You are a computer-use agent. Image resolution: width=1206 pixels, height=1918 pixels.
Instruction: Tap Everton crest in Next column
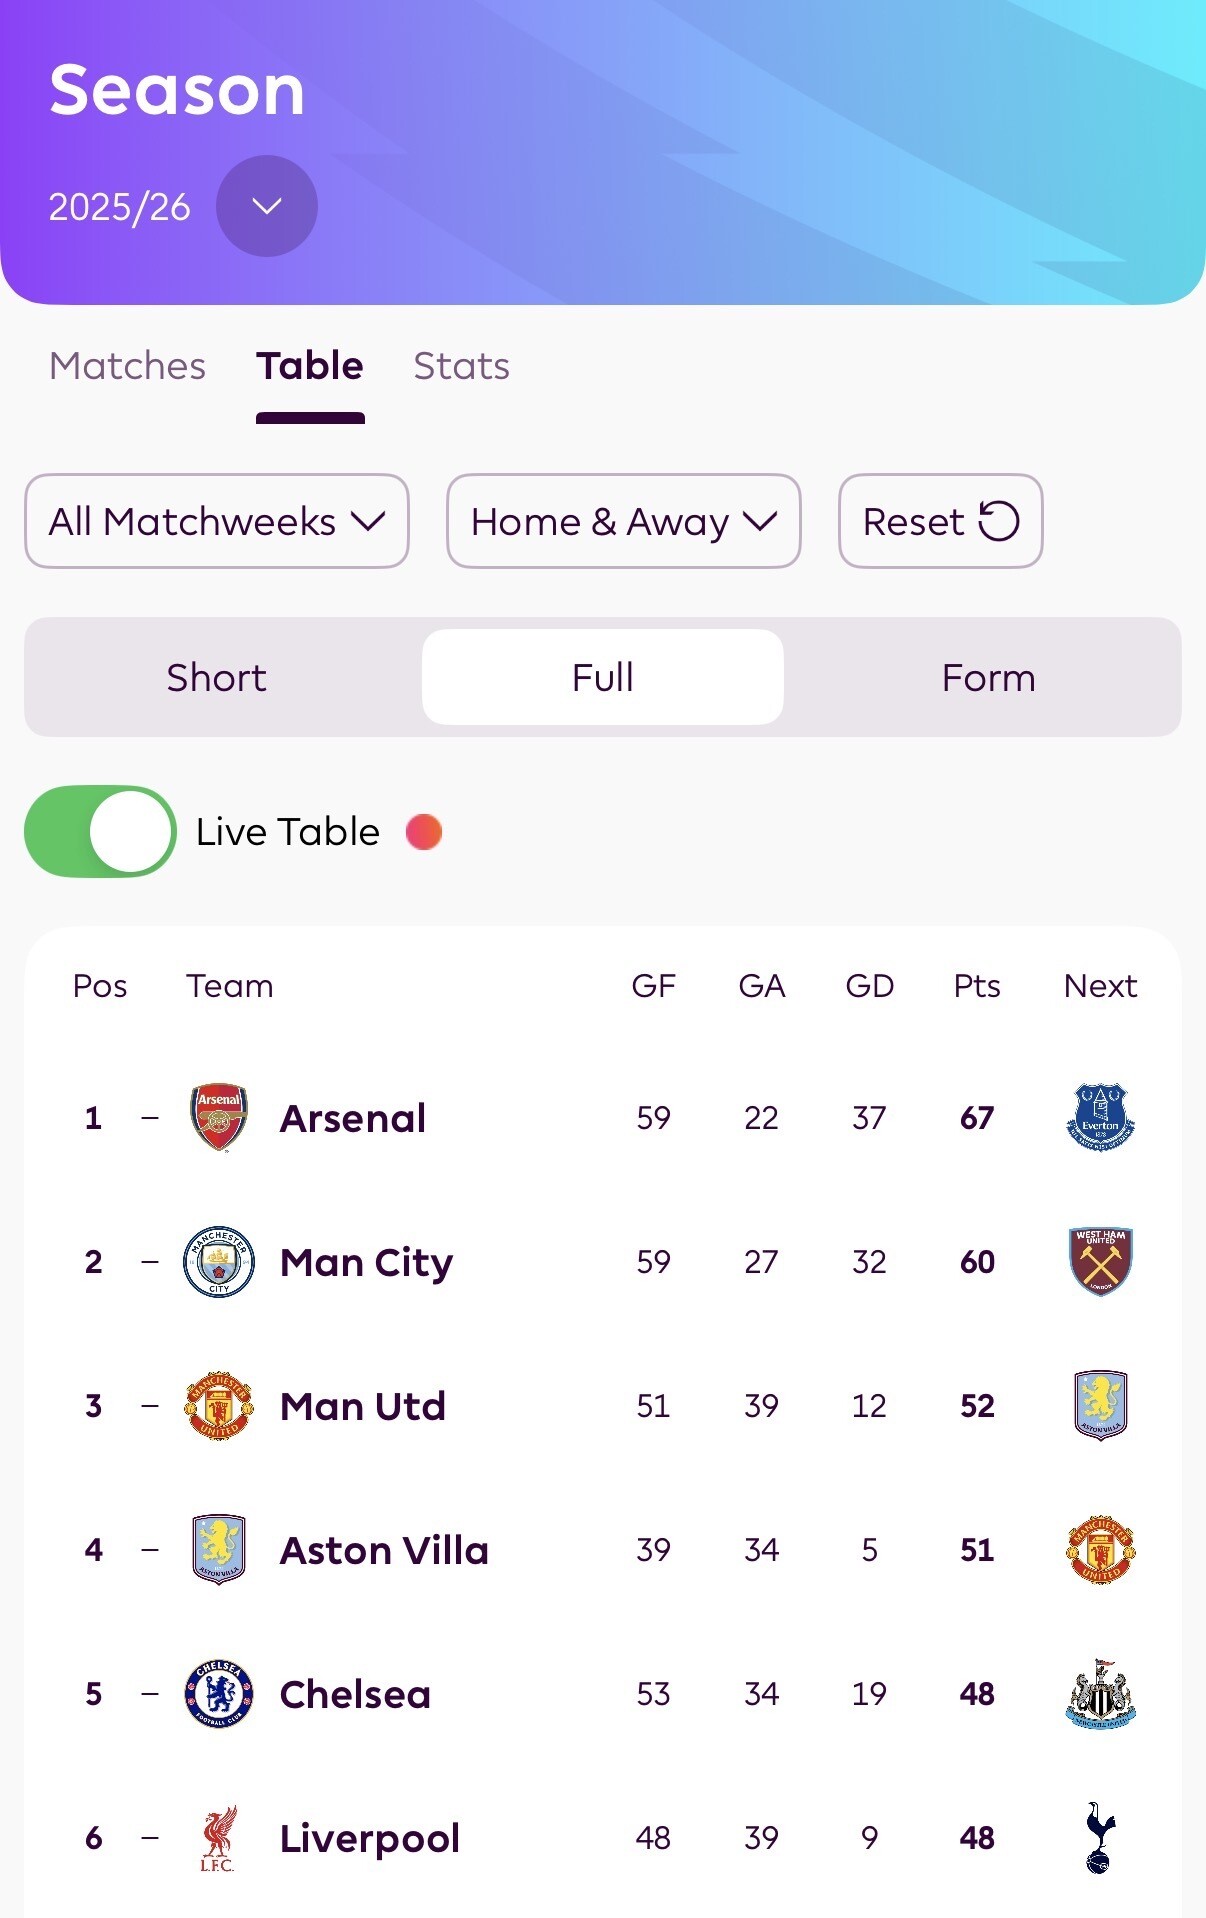(1100, 1117)
